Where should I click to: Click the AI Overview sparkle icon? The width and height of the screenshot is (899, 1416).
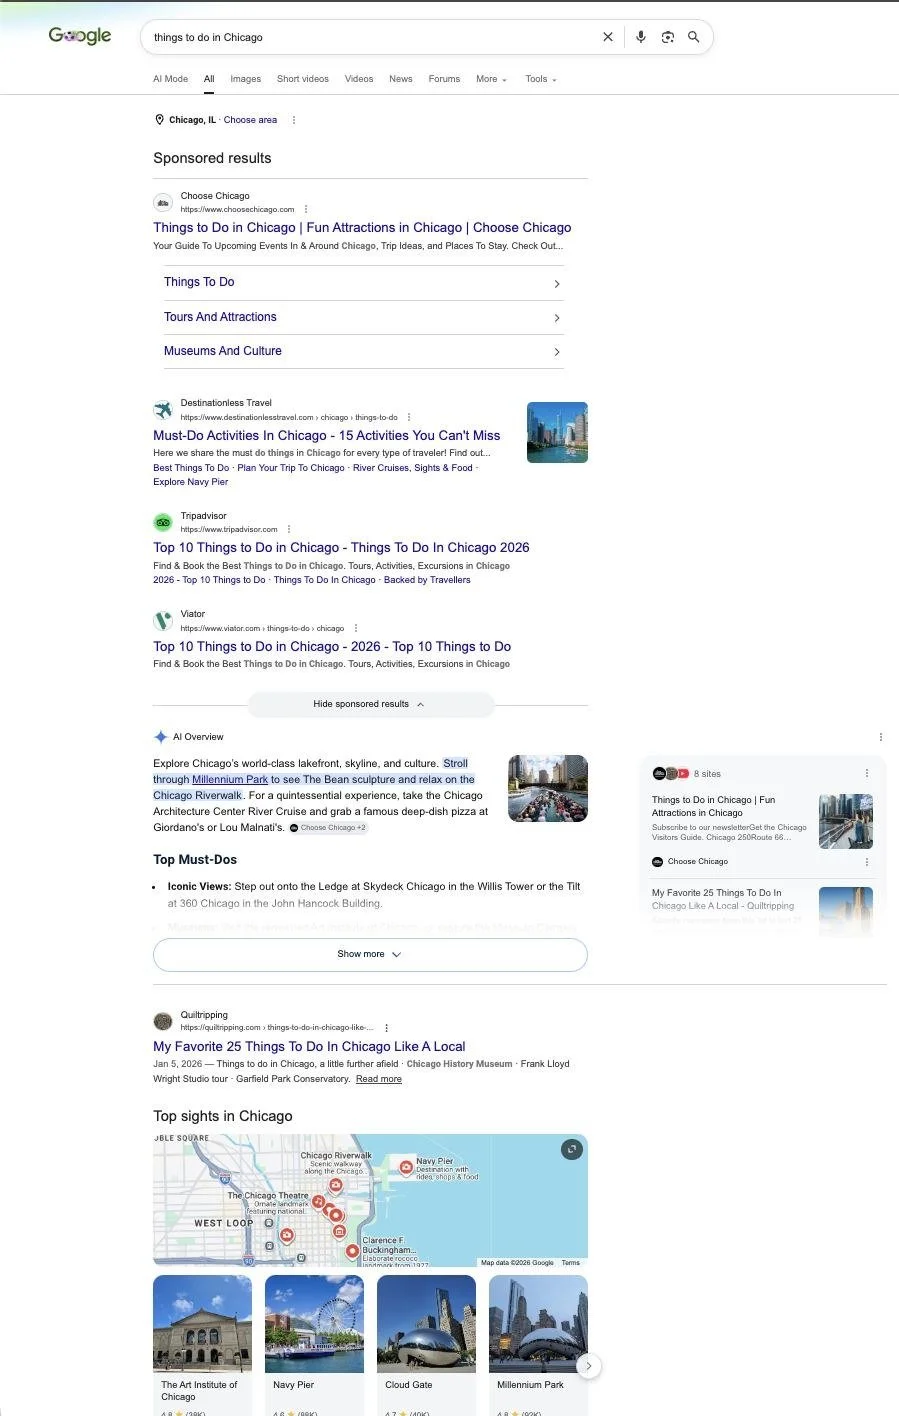point(161,737)
